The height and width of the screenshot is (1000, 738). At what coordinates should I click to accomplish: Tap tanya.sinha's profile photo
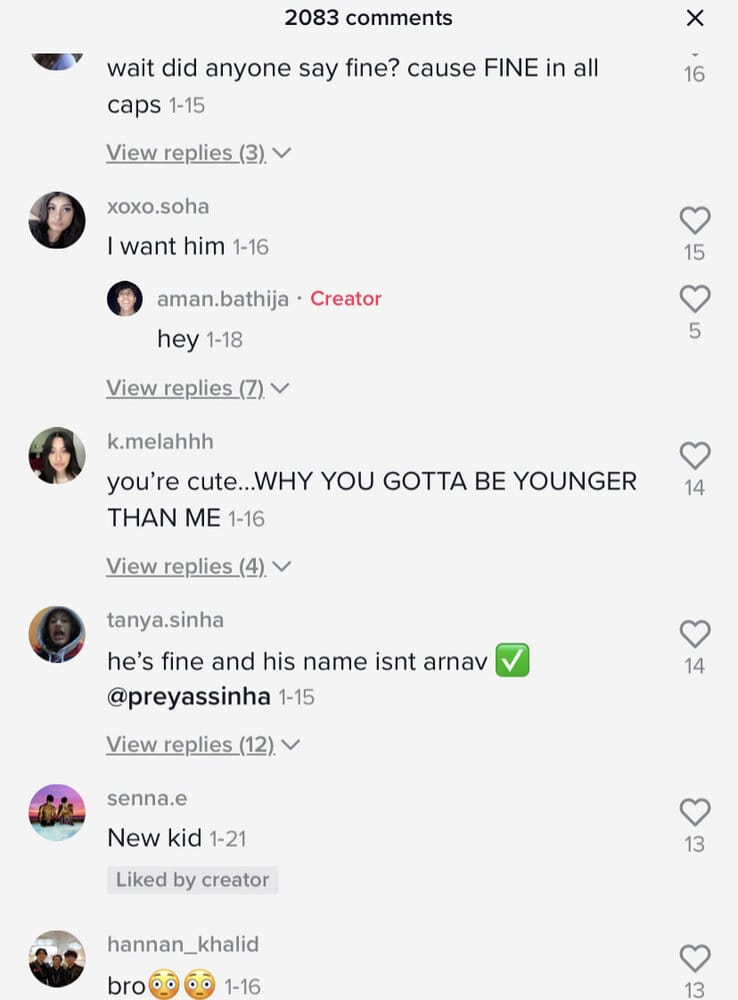pos(57,634)
